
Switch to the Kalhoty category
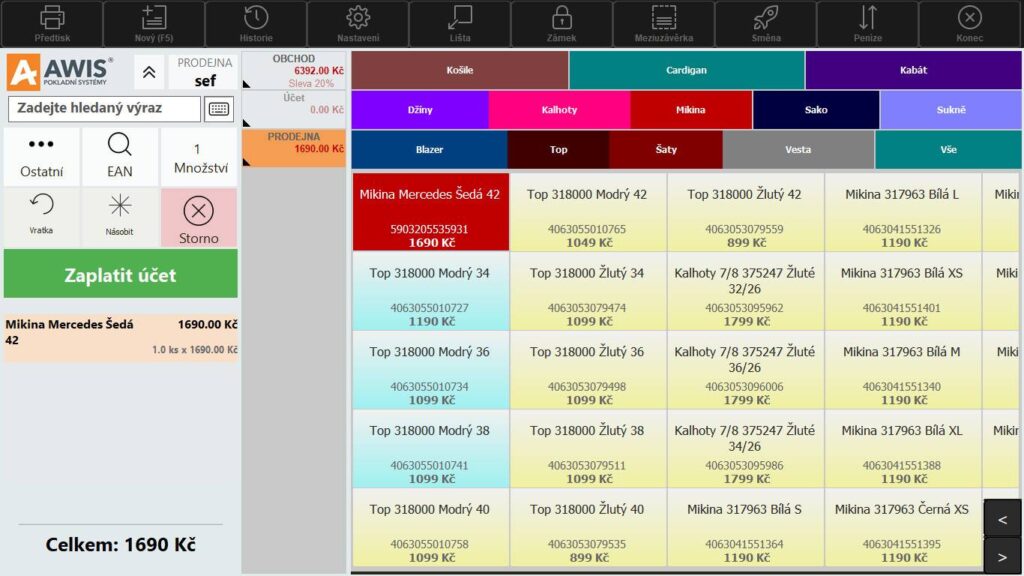(x=559, y=110)
